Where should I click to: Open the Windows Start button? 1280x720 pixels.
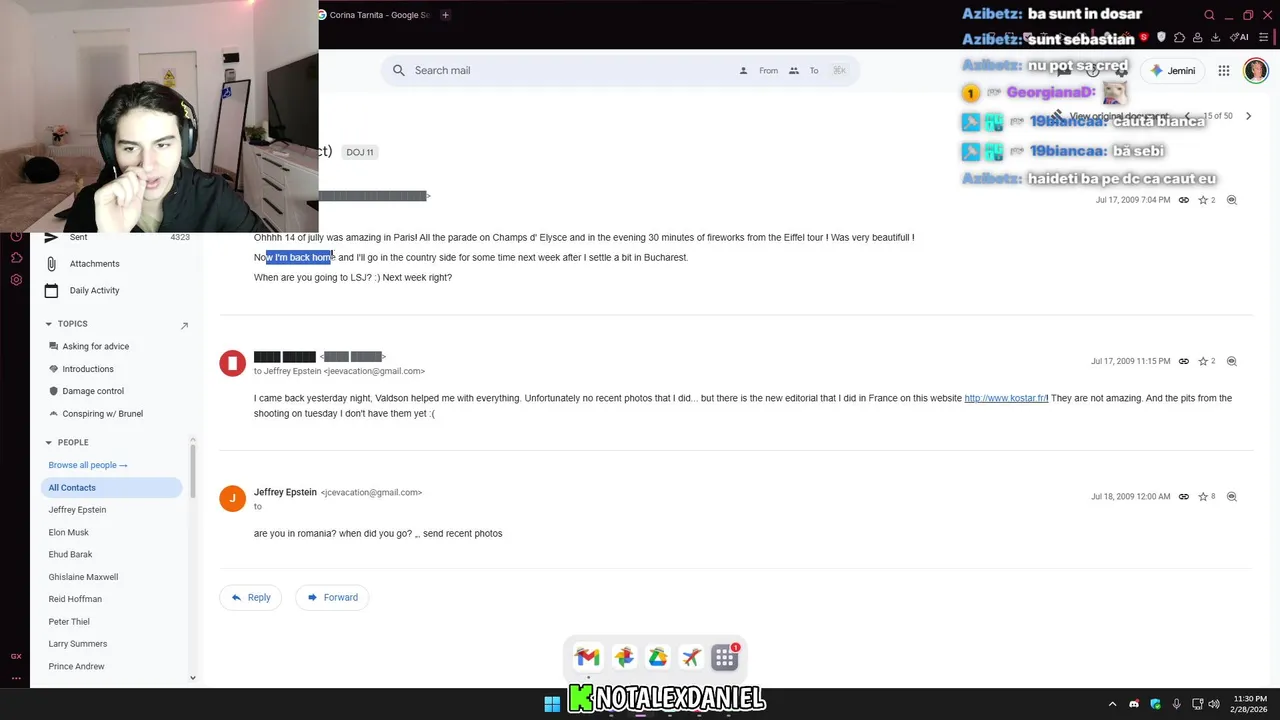(x=552, y=704)
